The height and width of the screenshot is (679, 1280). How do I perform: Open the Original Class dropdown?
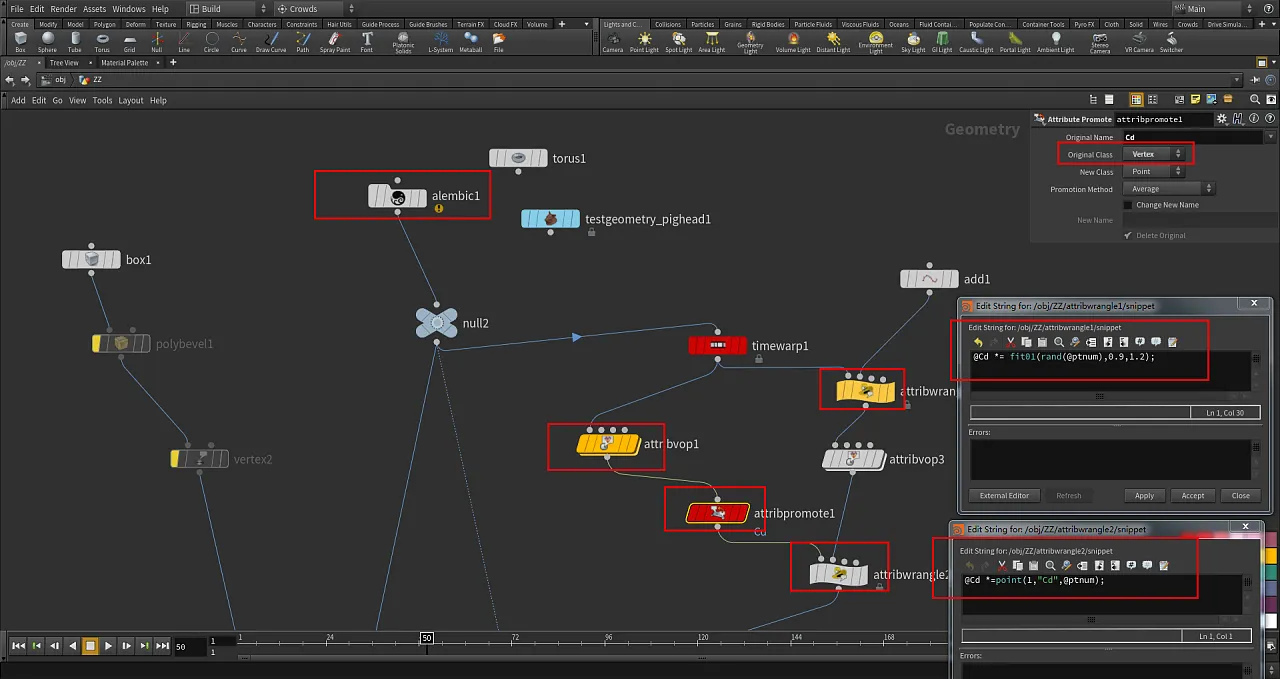point(1155,155)
